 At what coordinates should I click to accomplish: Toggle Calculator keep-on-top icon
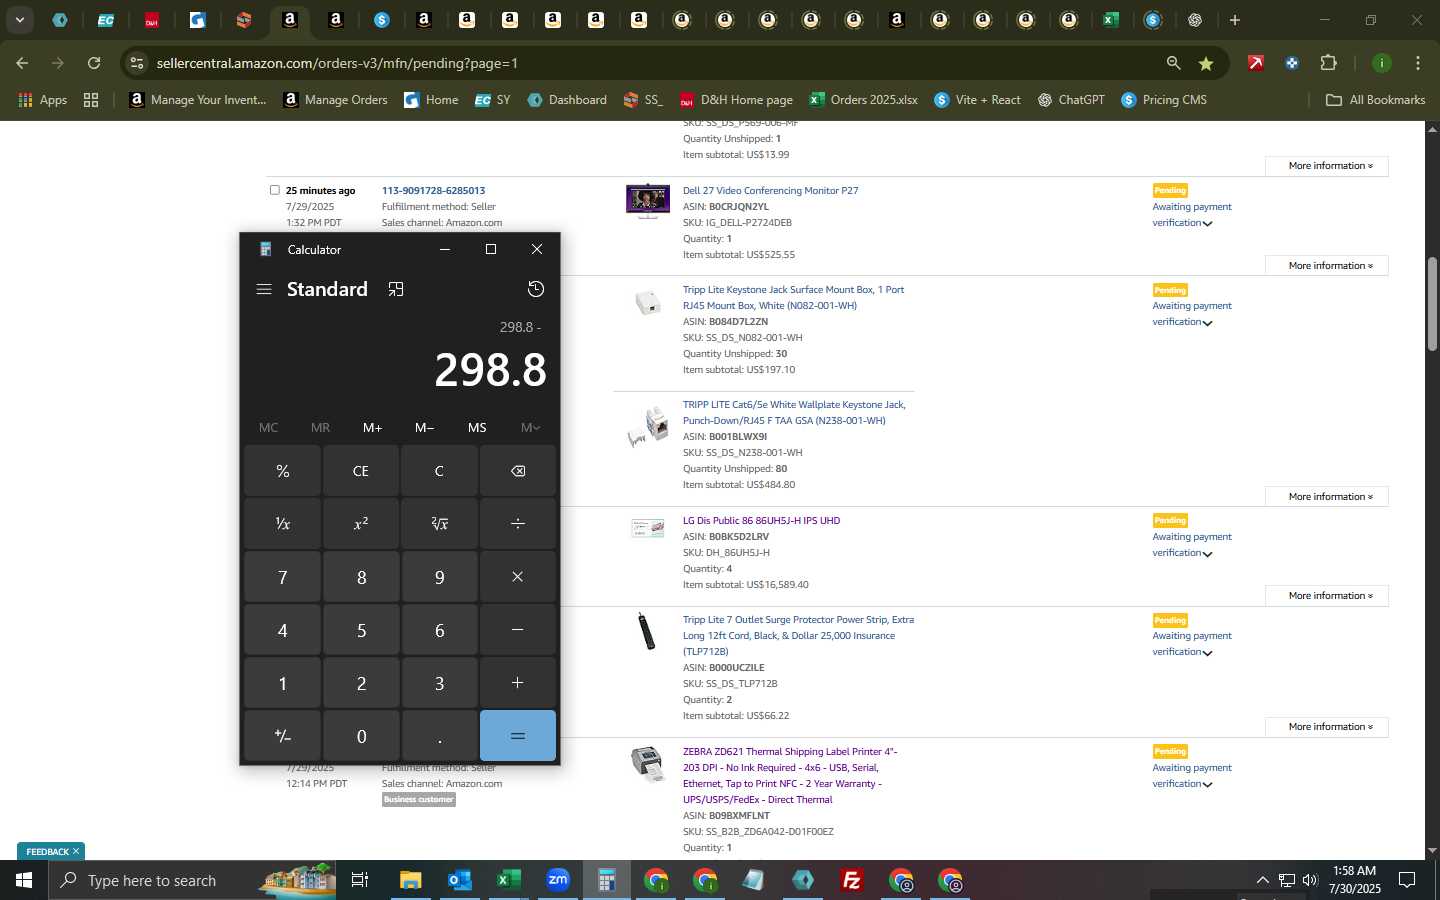click(x=396, y=289)
